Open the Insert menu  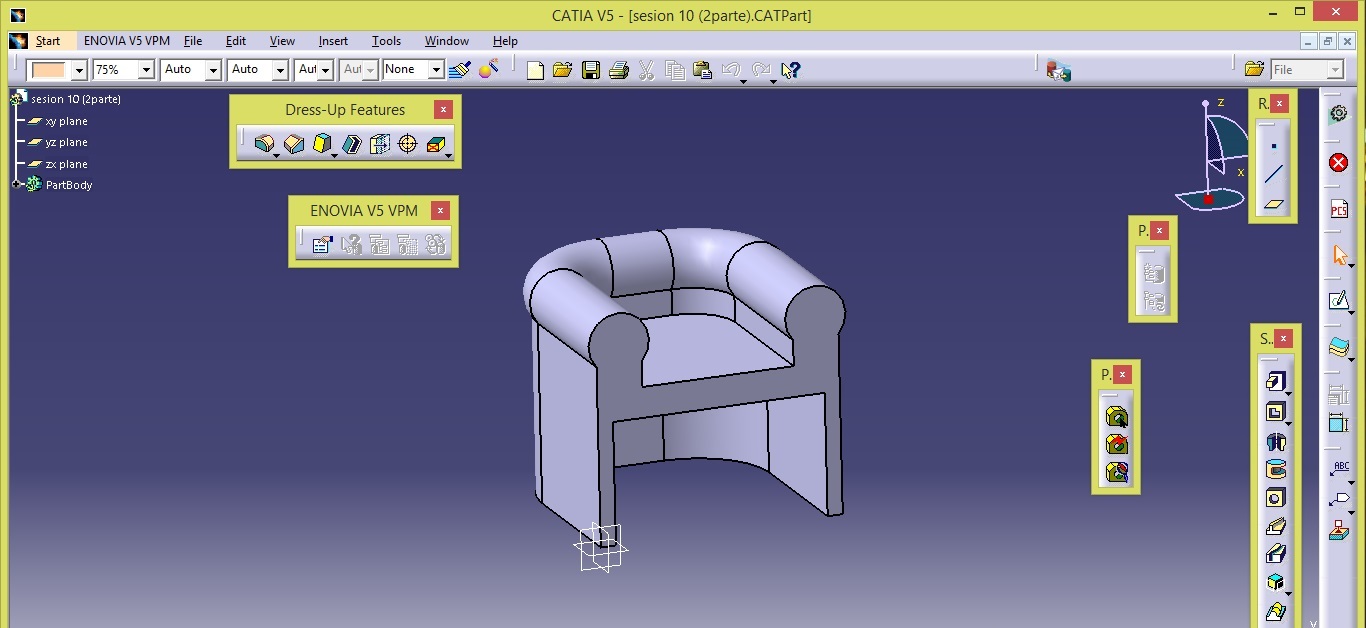[x=333, y=41]
